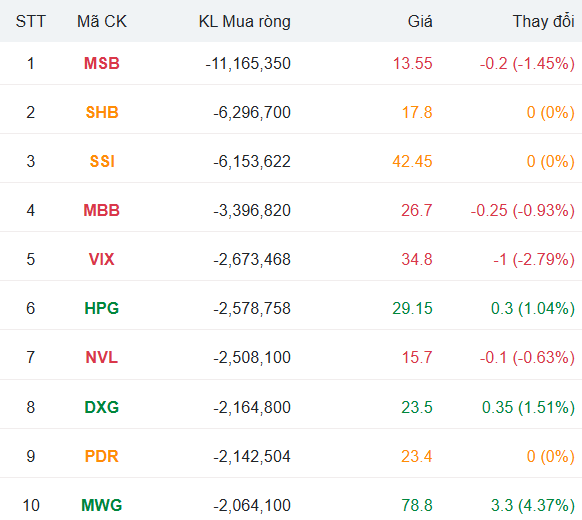
Task: Click the VIX price 34.8
Action: click(417, 259)
